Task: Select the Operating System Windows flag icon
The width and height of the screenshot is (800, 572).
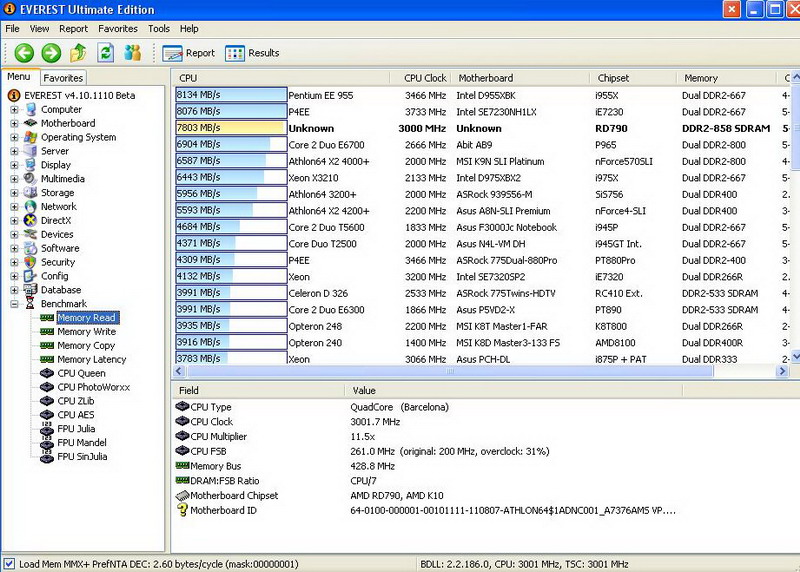Action: [31, 137]
